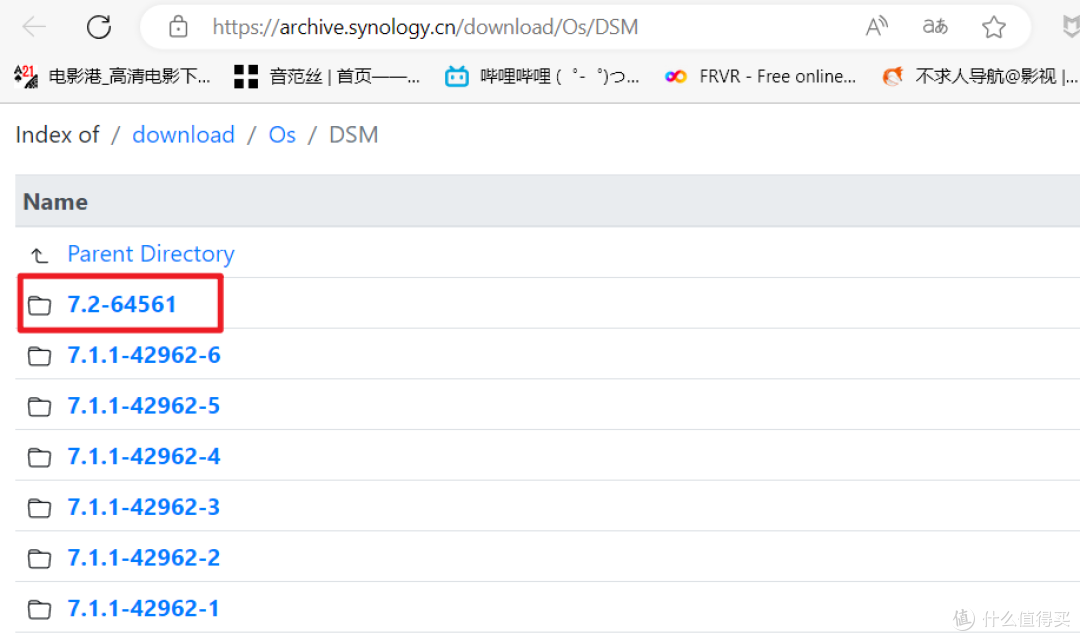Click the folder icon next to 7.1.1-42962-1
Viewport: 1080px width, 641px height.
click(x=39, y=609)
